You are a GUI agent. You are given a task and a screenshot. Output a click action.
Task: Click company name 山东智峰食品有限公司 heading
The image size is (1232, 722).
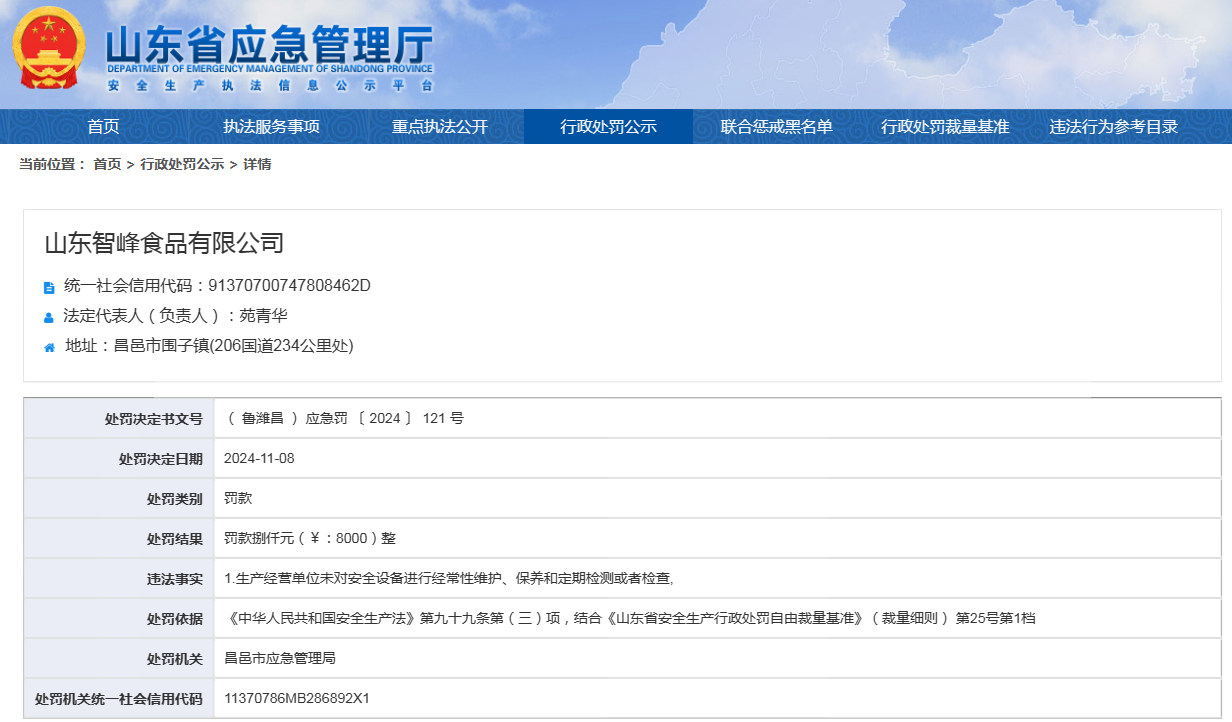(164, 243)
